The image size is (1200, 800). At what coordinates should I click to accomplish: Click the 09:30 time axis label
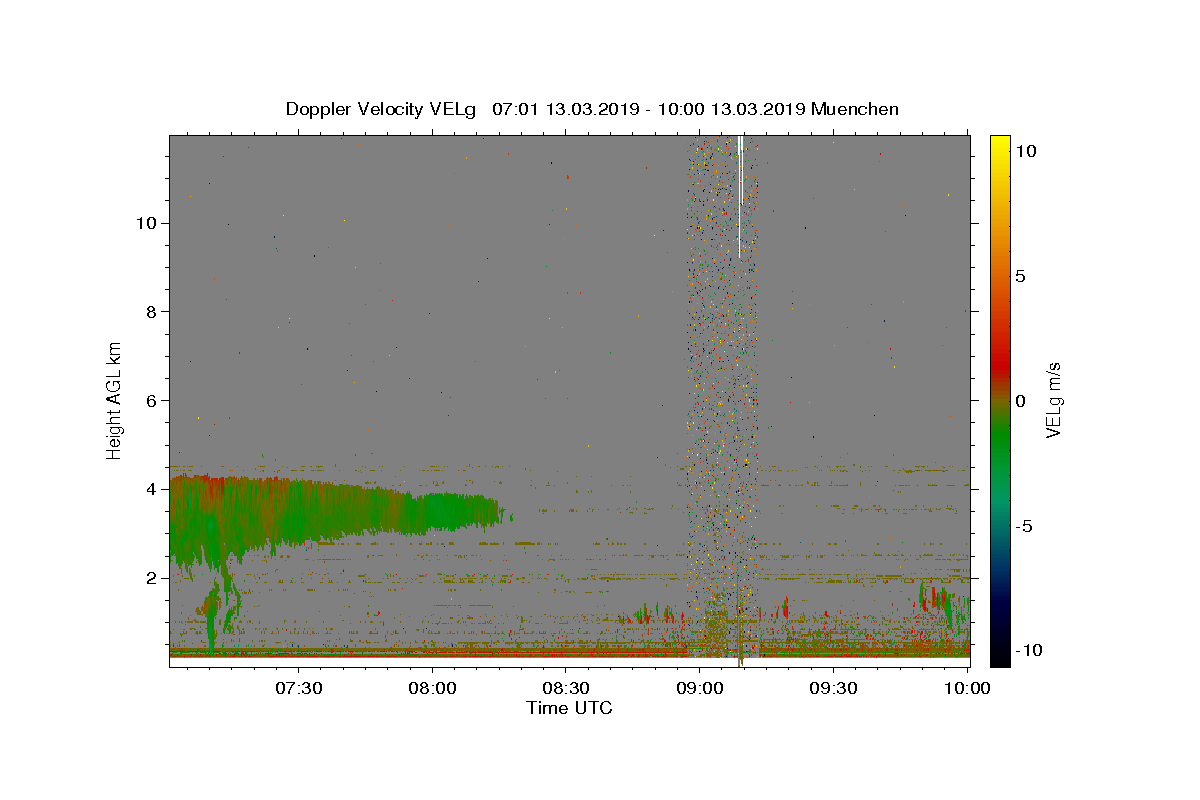(x=833, y=689)
